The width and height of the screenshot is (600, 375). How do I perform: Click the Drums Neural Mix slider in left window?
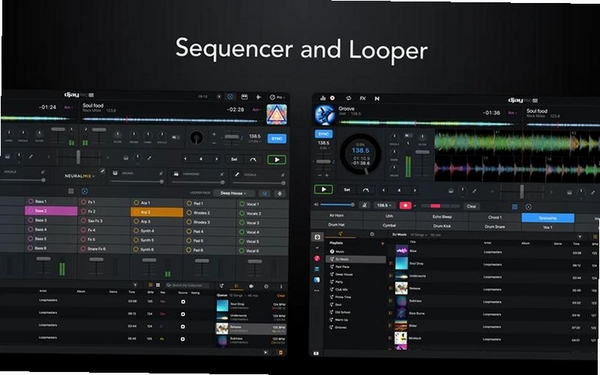point(137,182)
